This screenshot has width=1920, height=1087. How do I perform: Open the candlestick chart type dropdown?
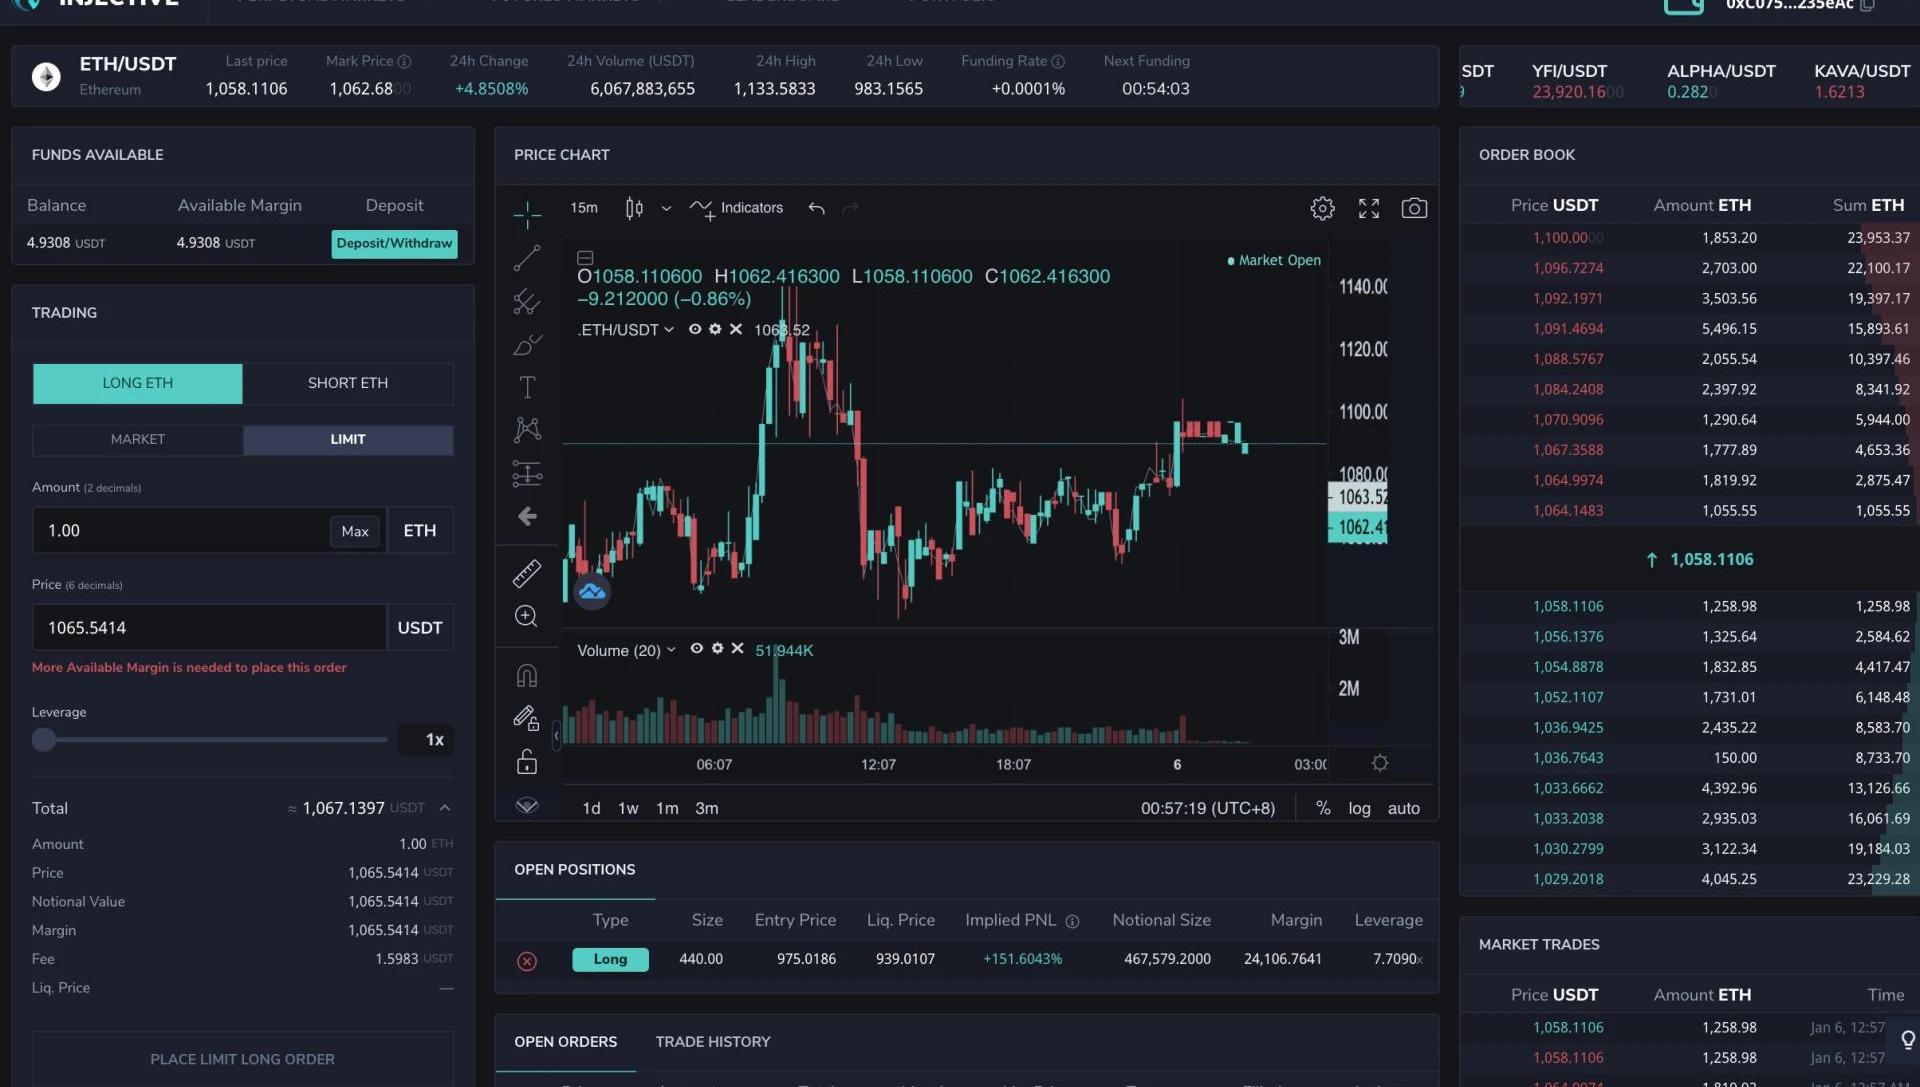(666, 208)
